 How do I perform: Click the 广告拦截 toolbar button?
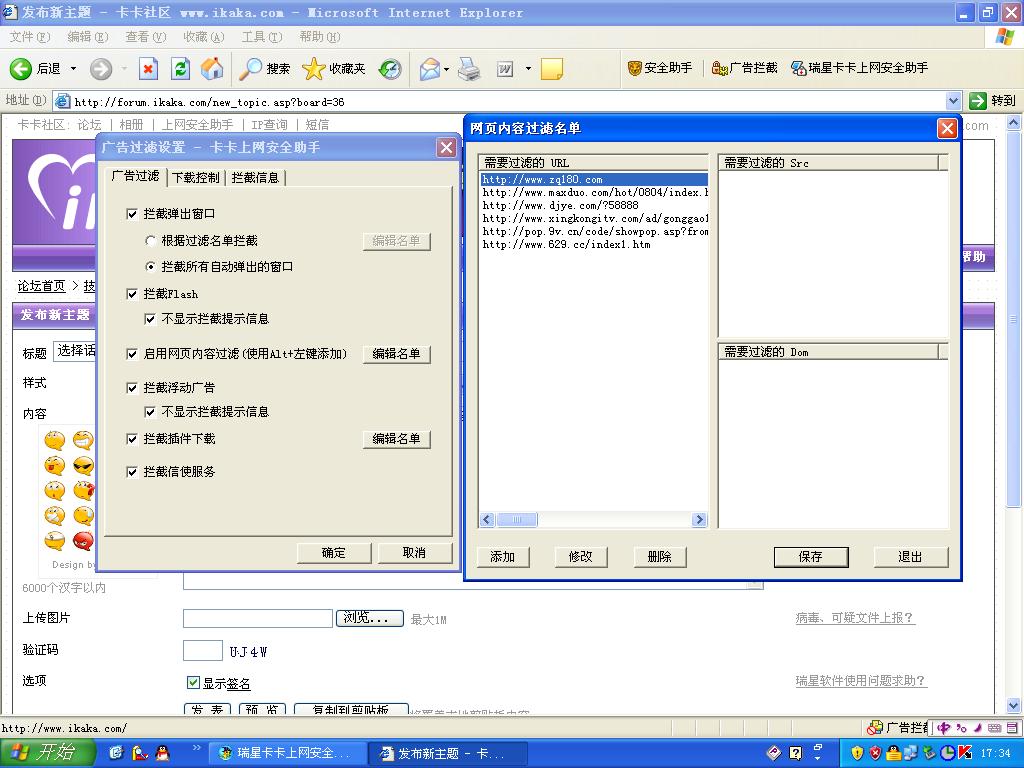744,68
